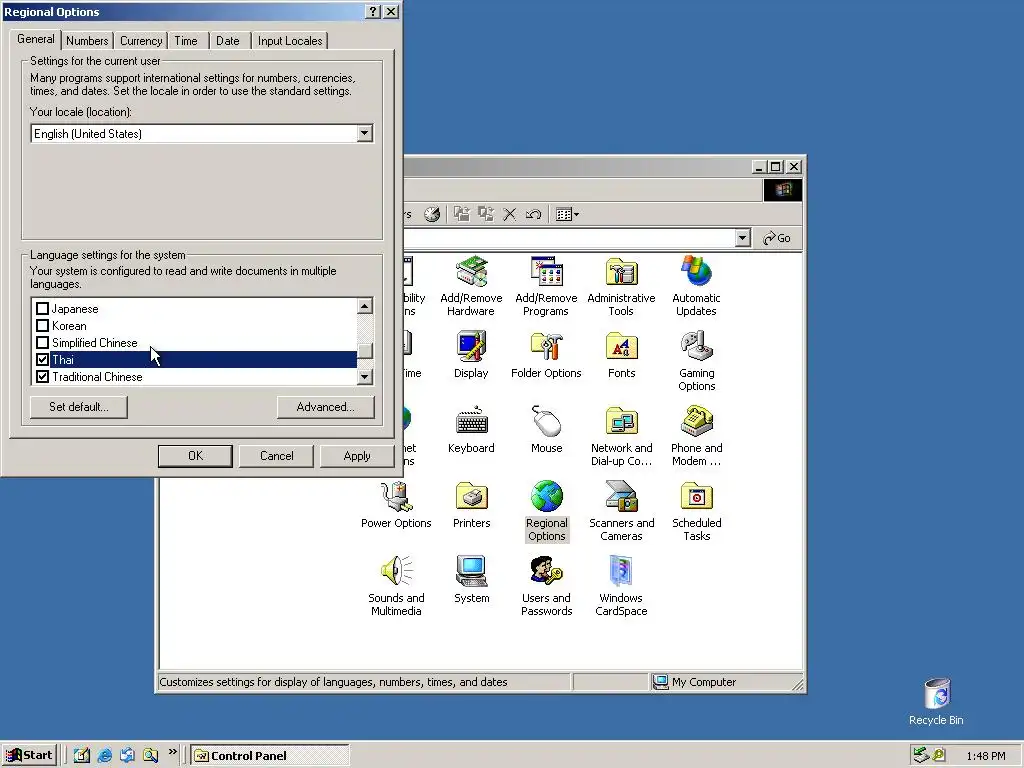The height and width of the screenshot is (768, 1024).
Task: Switch to the Currency tab
Action: coord(141,40)
